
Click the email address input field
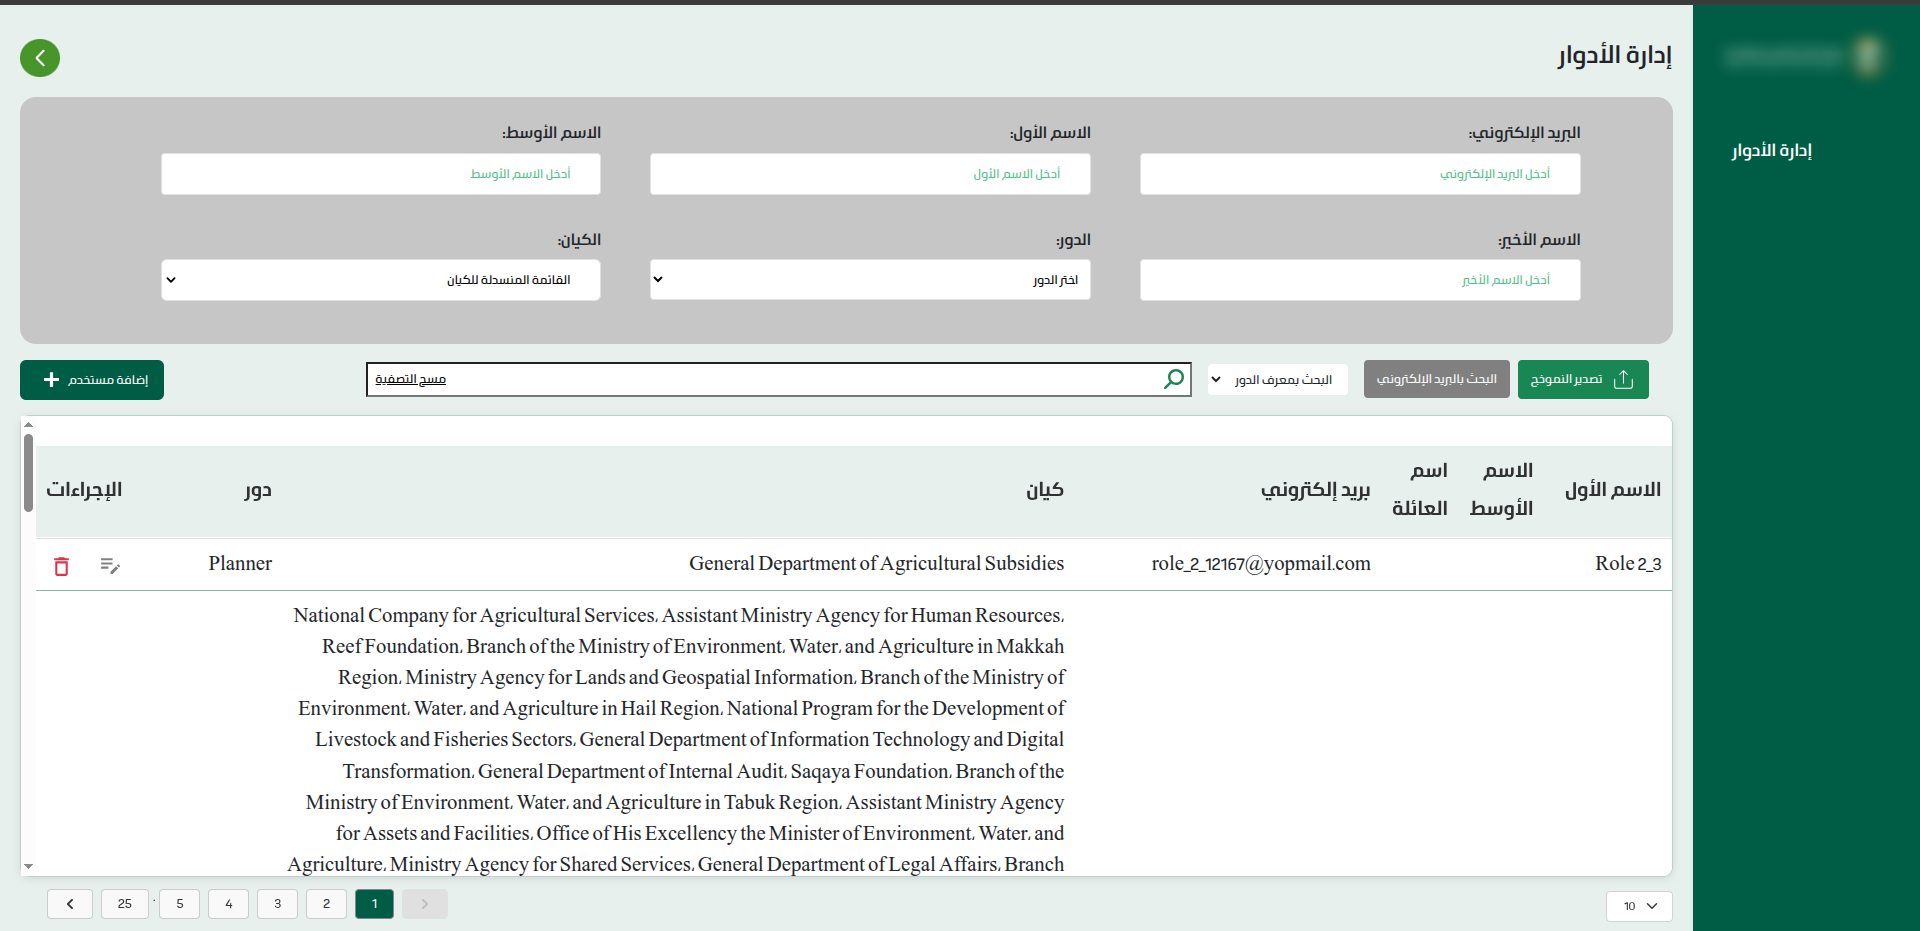pos(1359,174)
